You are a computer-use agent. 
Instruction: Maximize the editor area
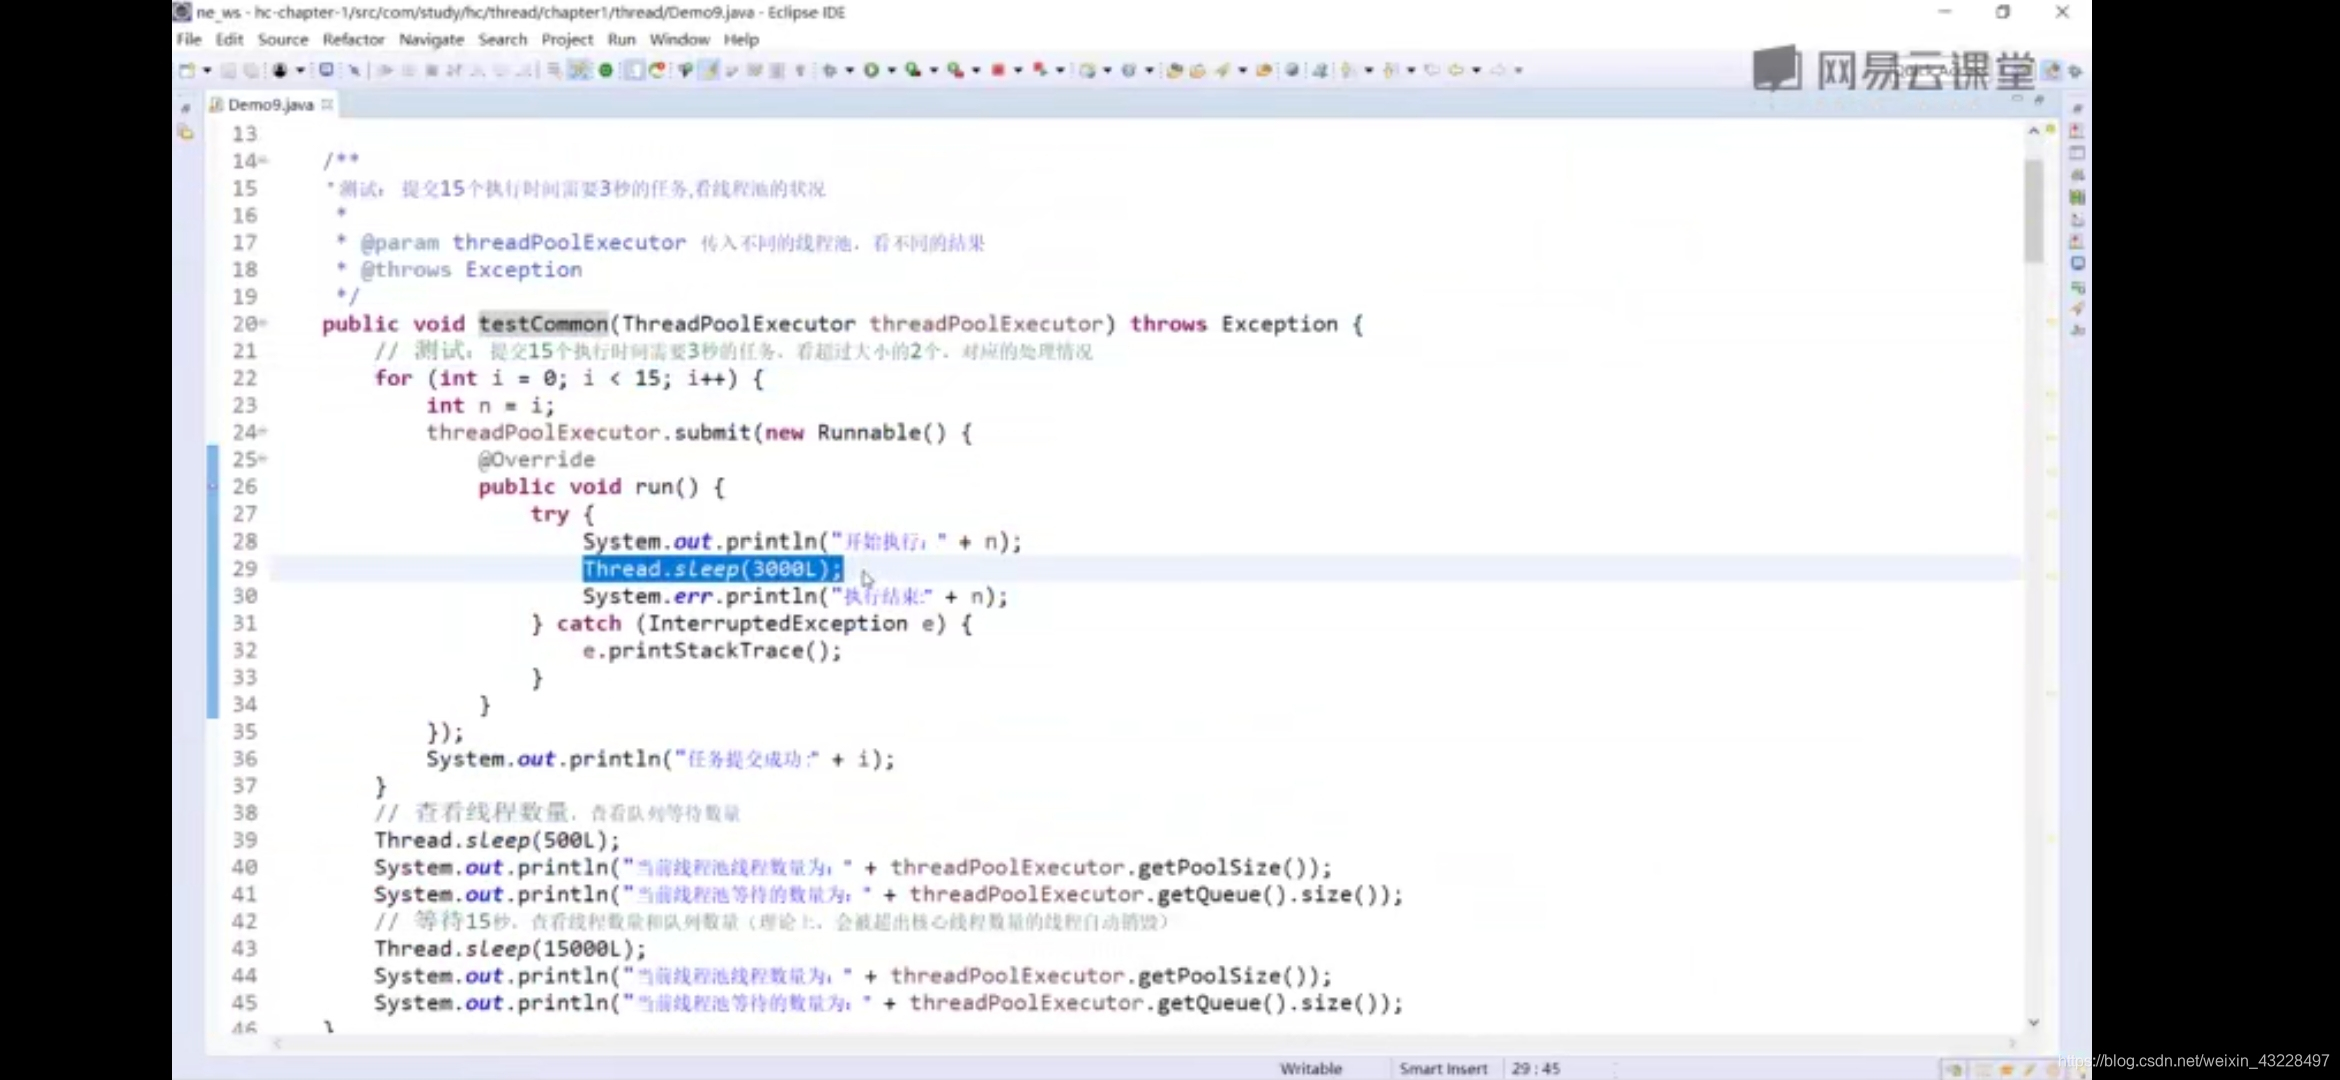pyautogui.click(x=2038, y=100)
